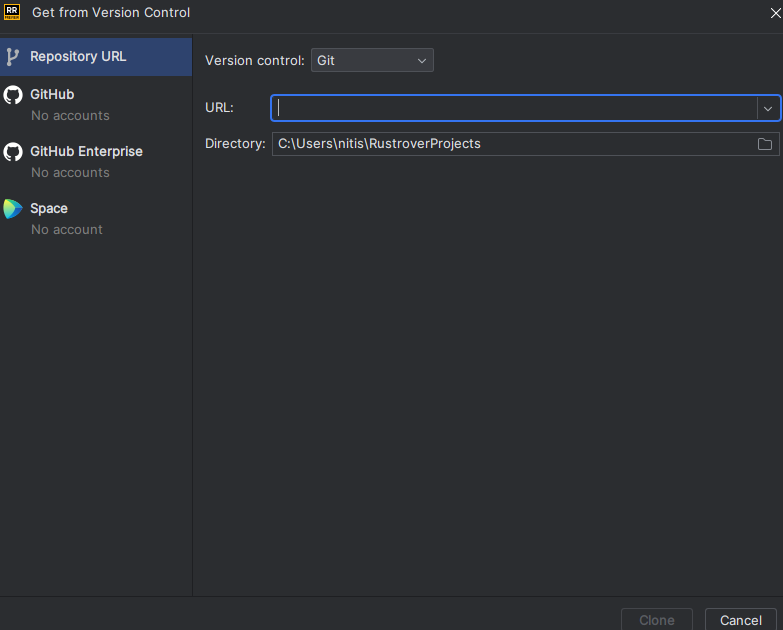
Task: Click 'No accounts' text under GitHub Enterprise
Action: pos(70,173)
